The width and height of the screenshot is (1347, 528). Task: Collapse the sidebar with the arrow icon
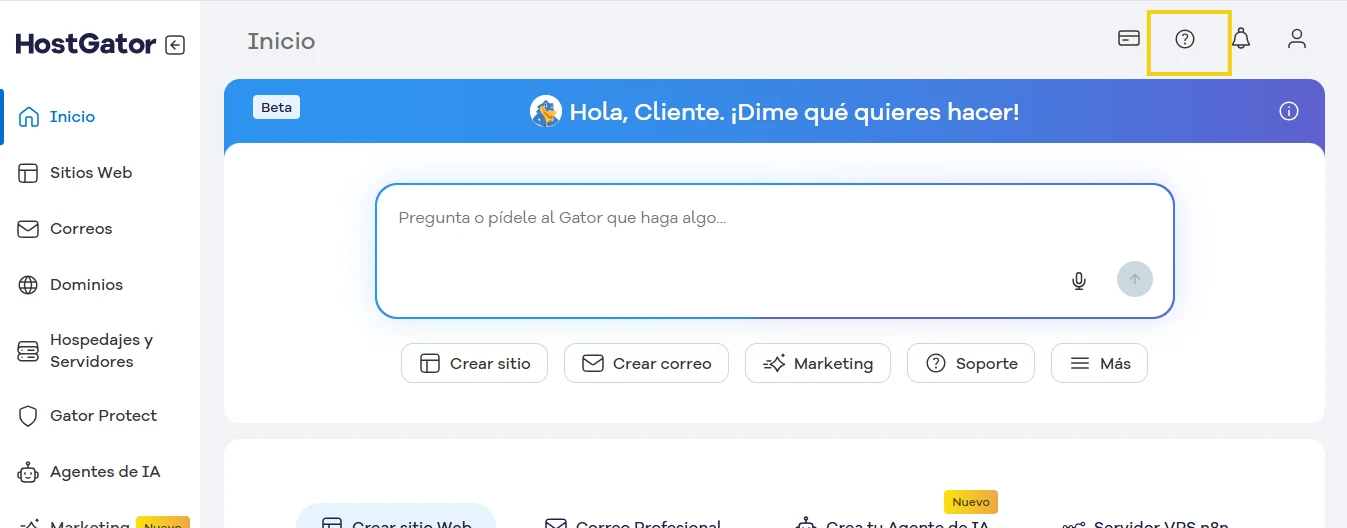click(x=175, y=45)
